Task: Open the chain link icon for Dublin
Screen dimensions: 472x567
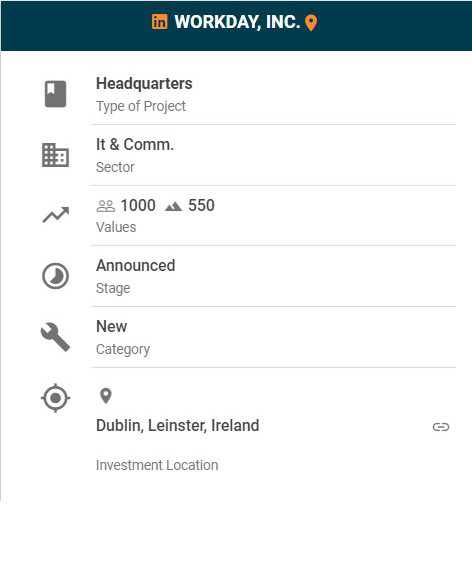Action: click(x=441, y=427)
